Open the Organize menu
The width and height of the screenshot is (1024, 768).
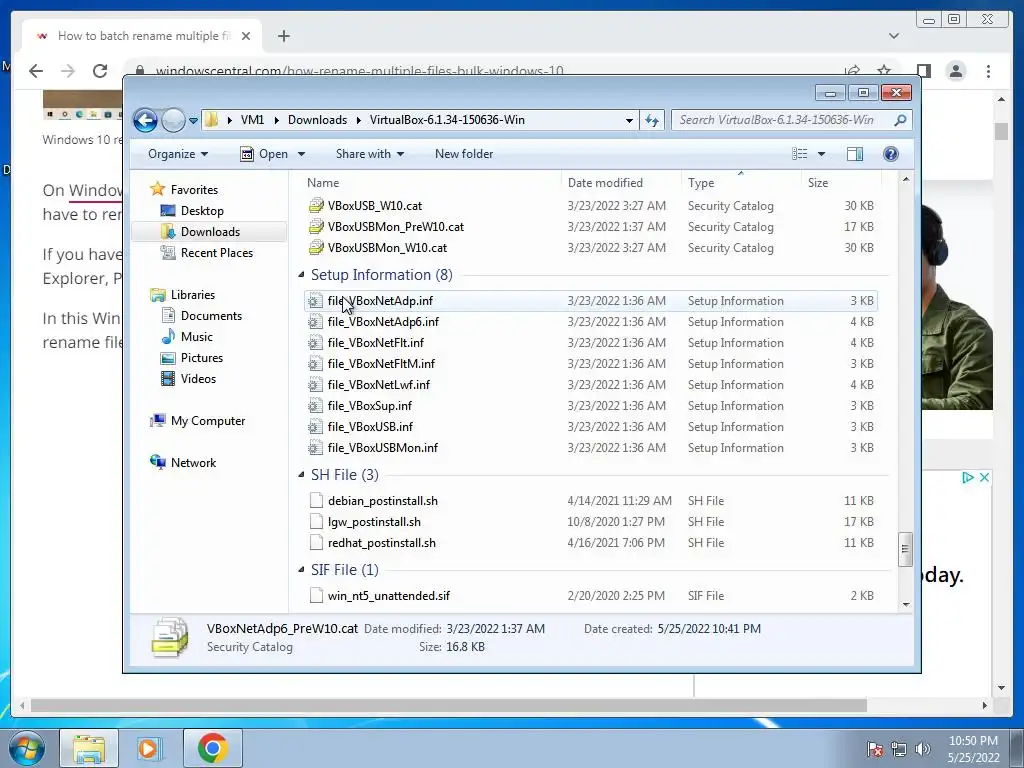point(178,154)
